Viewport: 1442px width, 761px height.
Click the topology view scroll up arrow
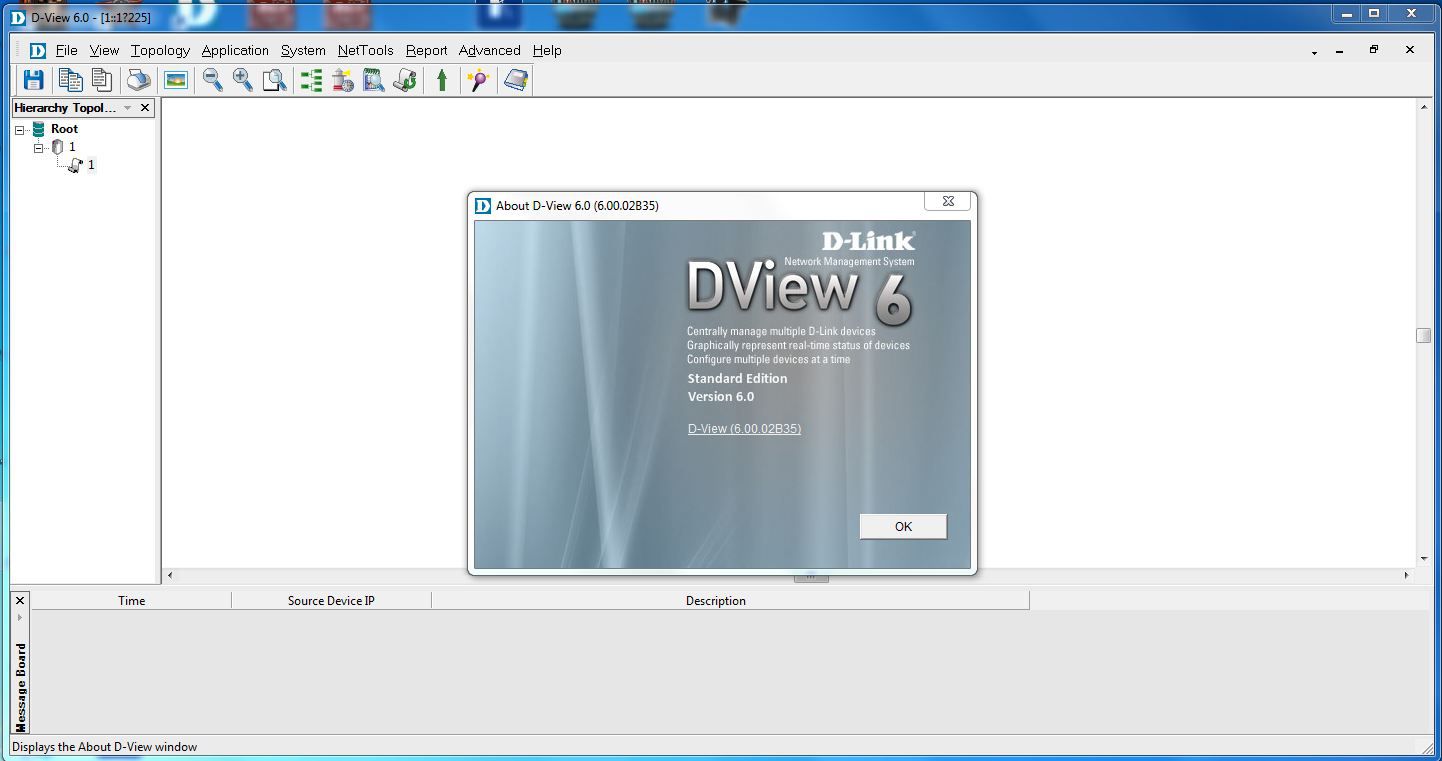1423,106
